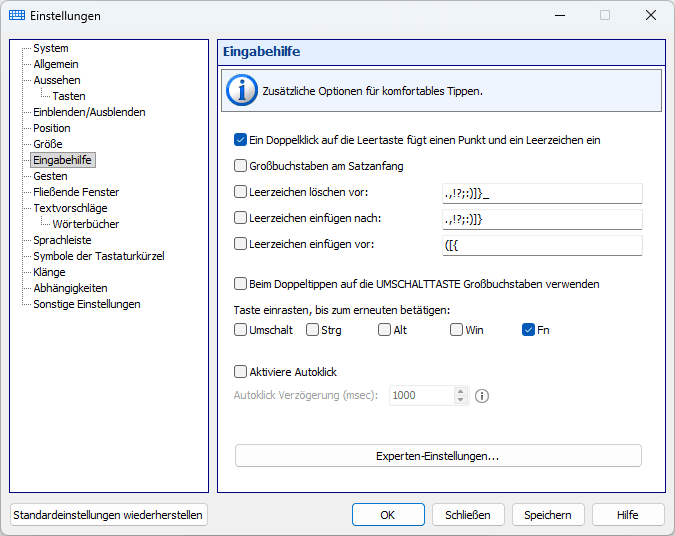This screenshot has height=536, width=675.
Task: Open Sprachleiste settings
Action: click(62, 240)
